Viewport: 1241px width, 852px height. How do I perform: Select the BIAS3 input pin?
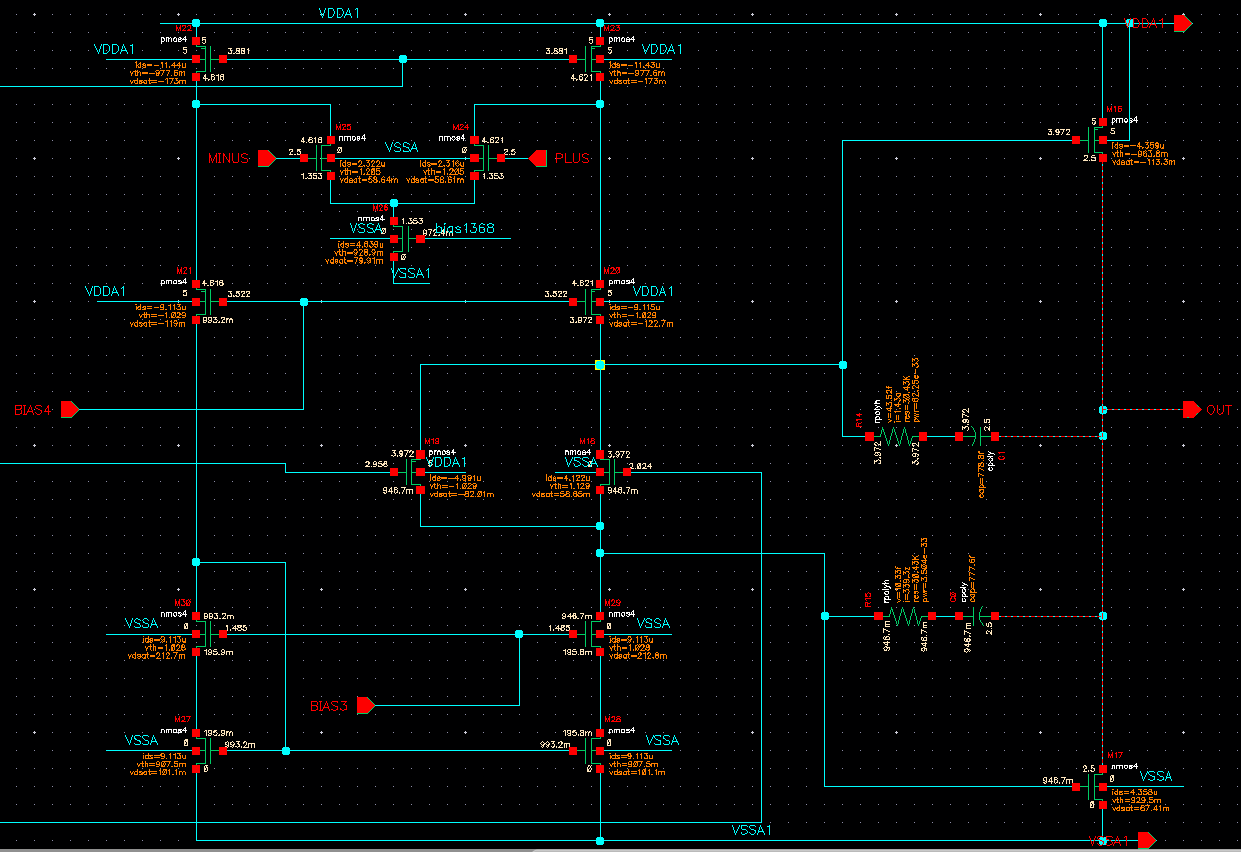pyautogui.click(x=365, y=706)
